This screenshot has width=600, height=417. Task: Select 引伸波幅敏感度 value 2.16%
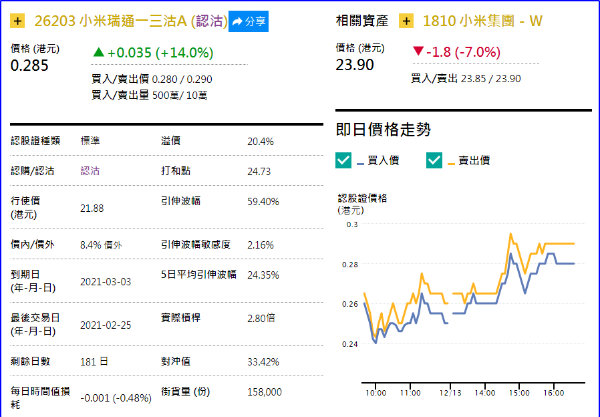(x=260, y=245)
